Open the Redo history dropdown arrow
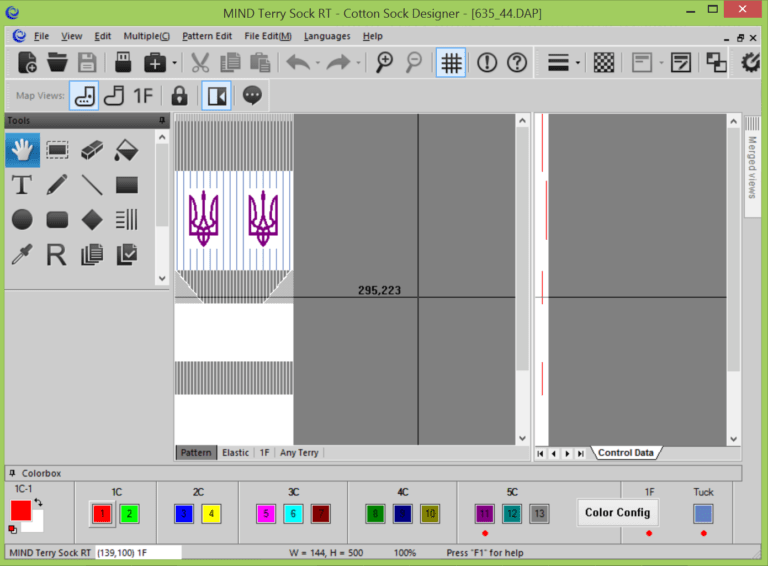 coord(359,63)
